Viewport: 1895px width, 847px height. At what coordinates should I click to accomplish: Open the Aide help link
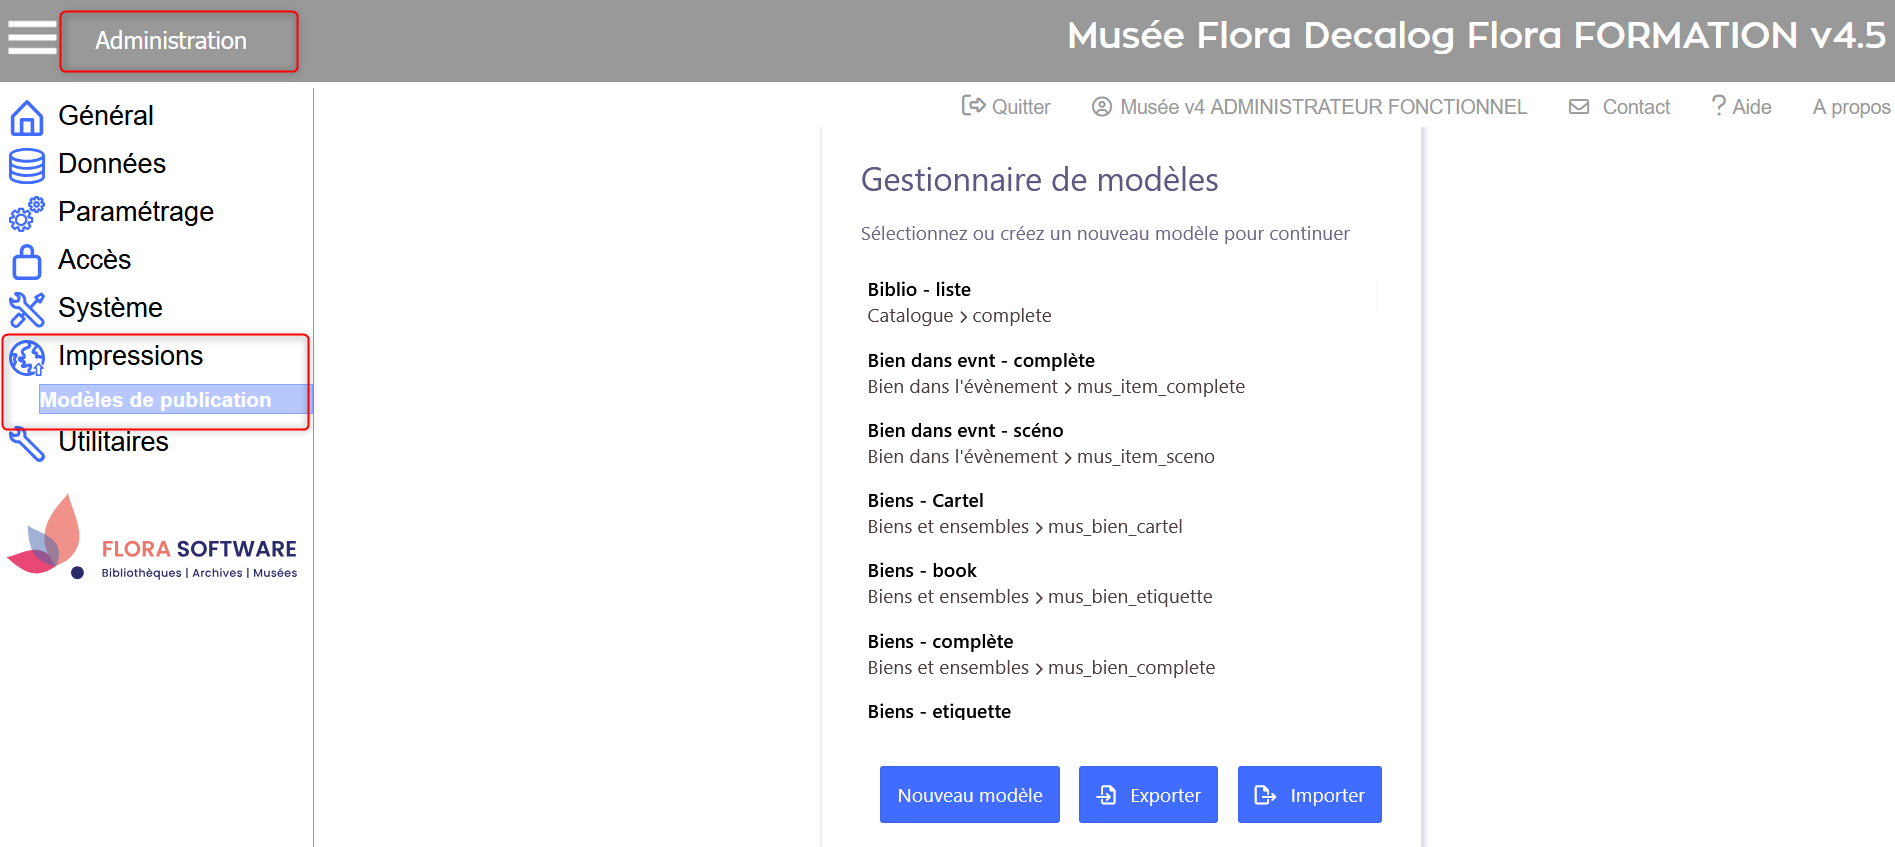[1741, 107]
